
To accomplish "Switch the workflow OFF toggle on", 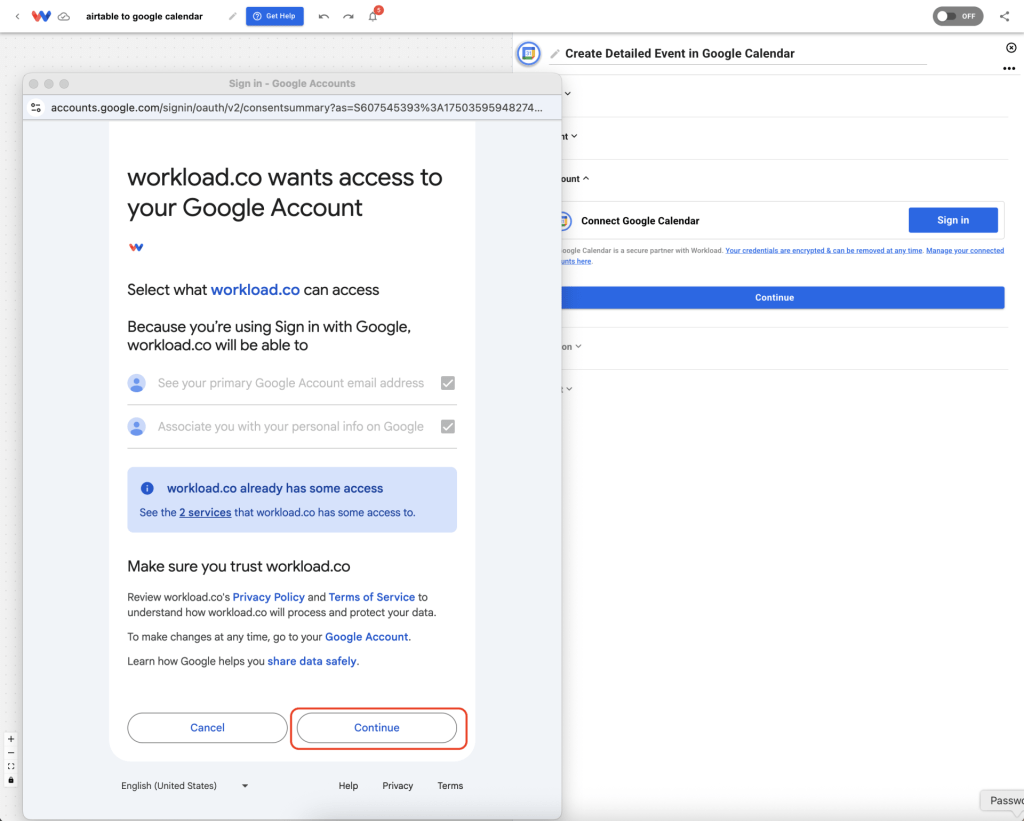I will tap(957, 16).
